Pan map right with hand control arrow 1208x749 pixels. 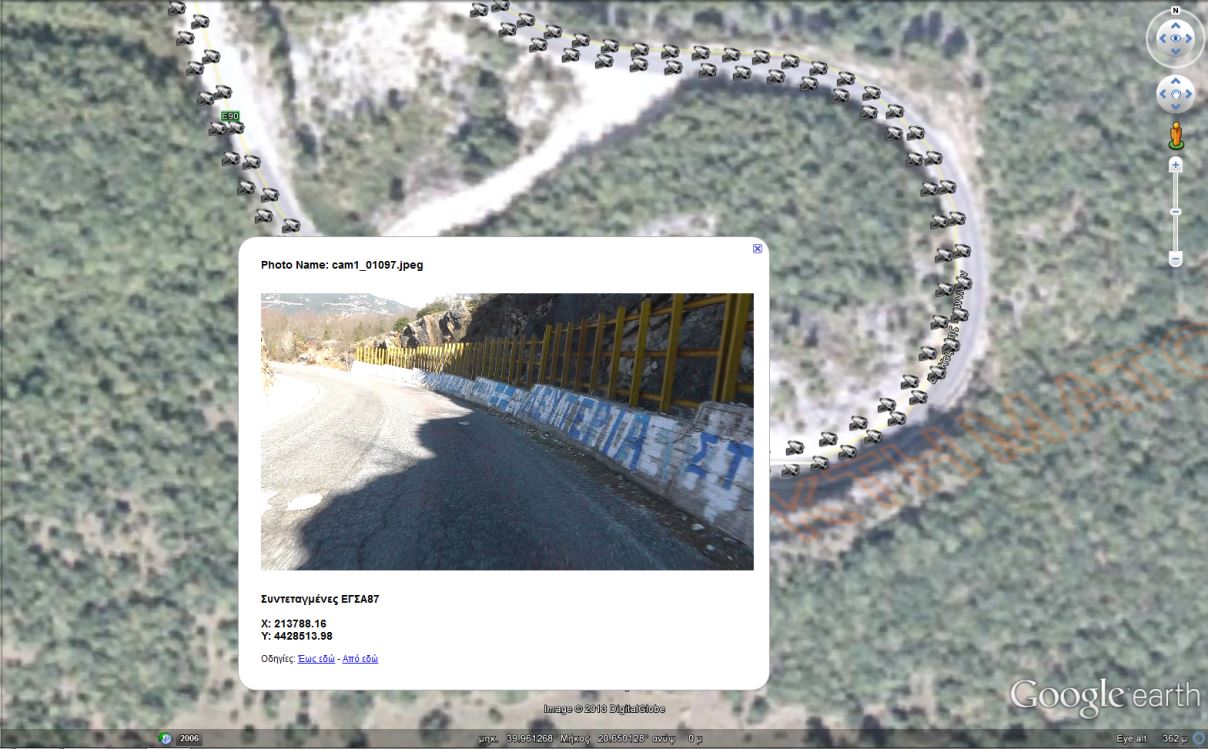click(1188, 95)
